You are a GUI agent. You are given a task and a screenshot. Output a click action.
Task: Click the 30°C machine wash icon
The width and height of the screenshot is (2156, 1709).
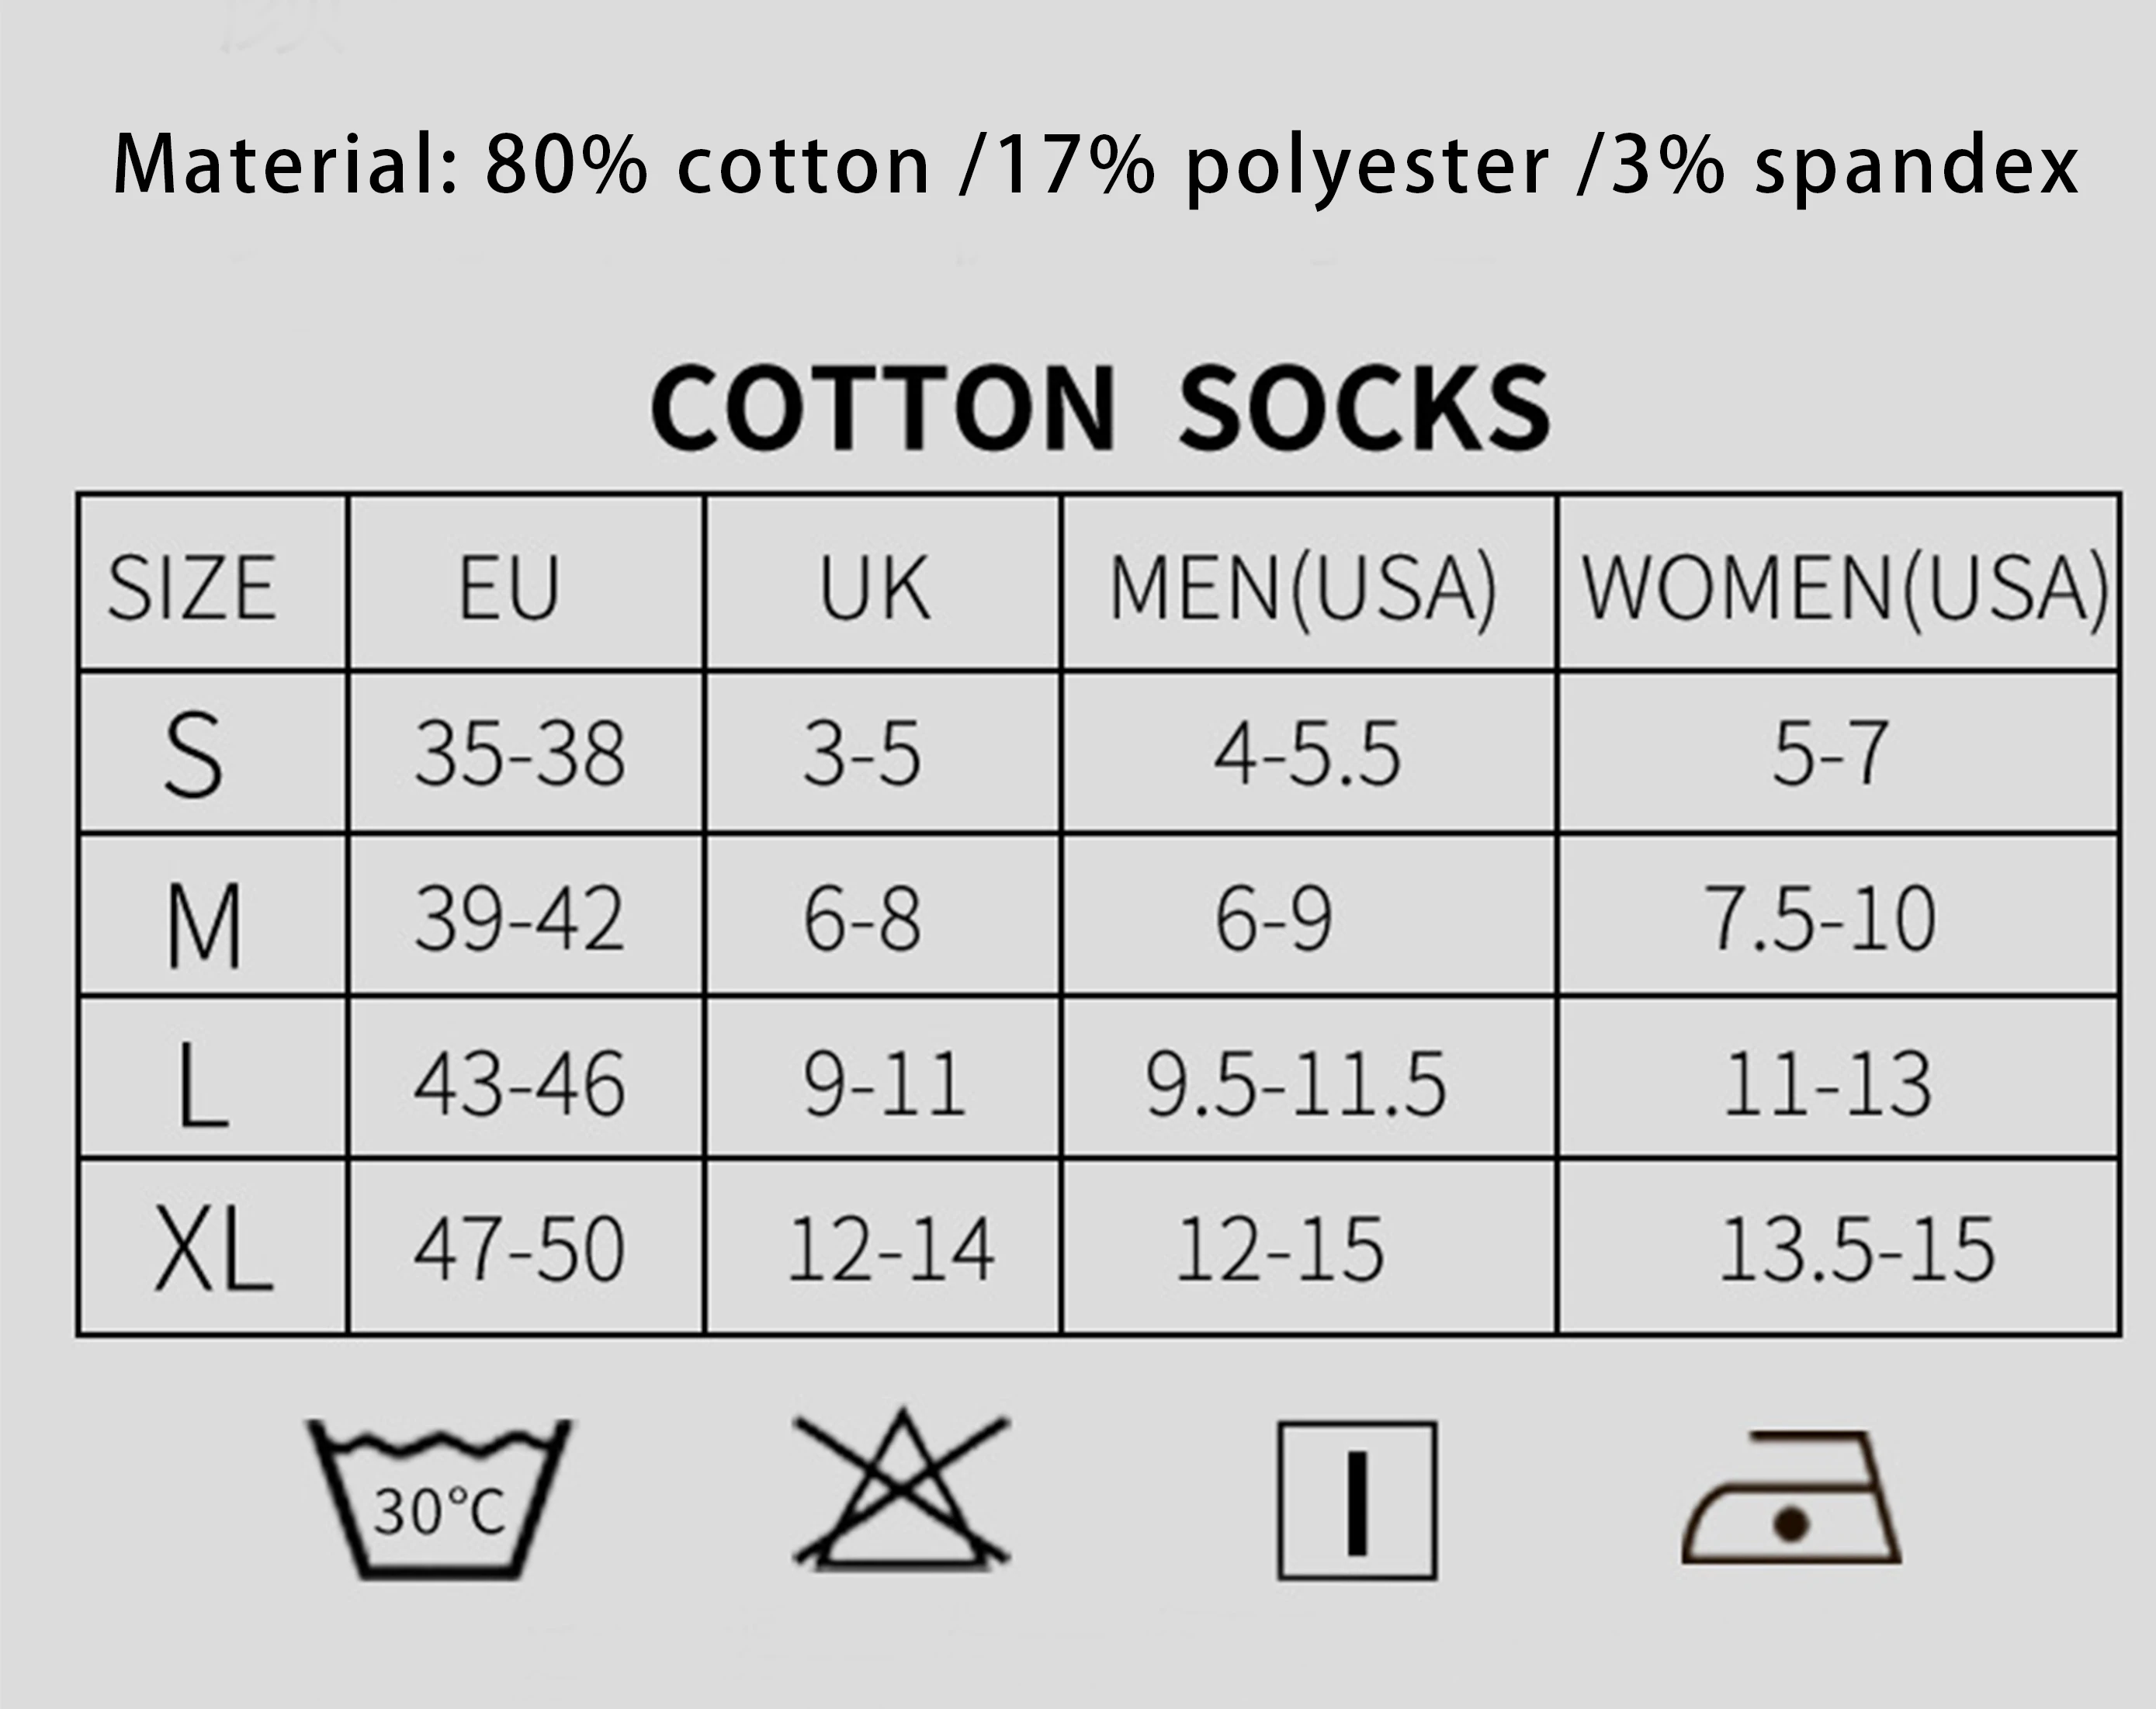(x=439, y=1498)
